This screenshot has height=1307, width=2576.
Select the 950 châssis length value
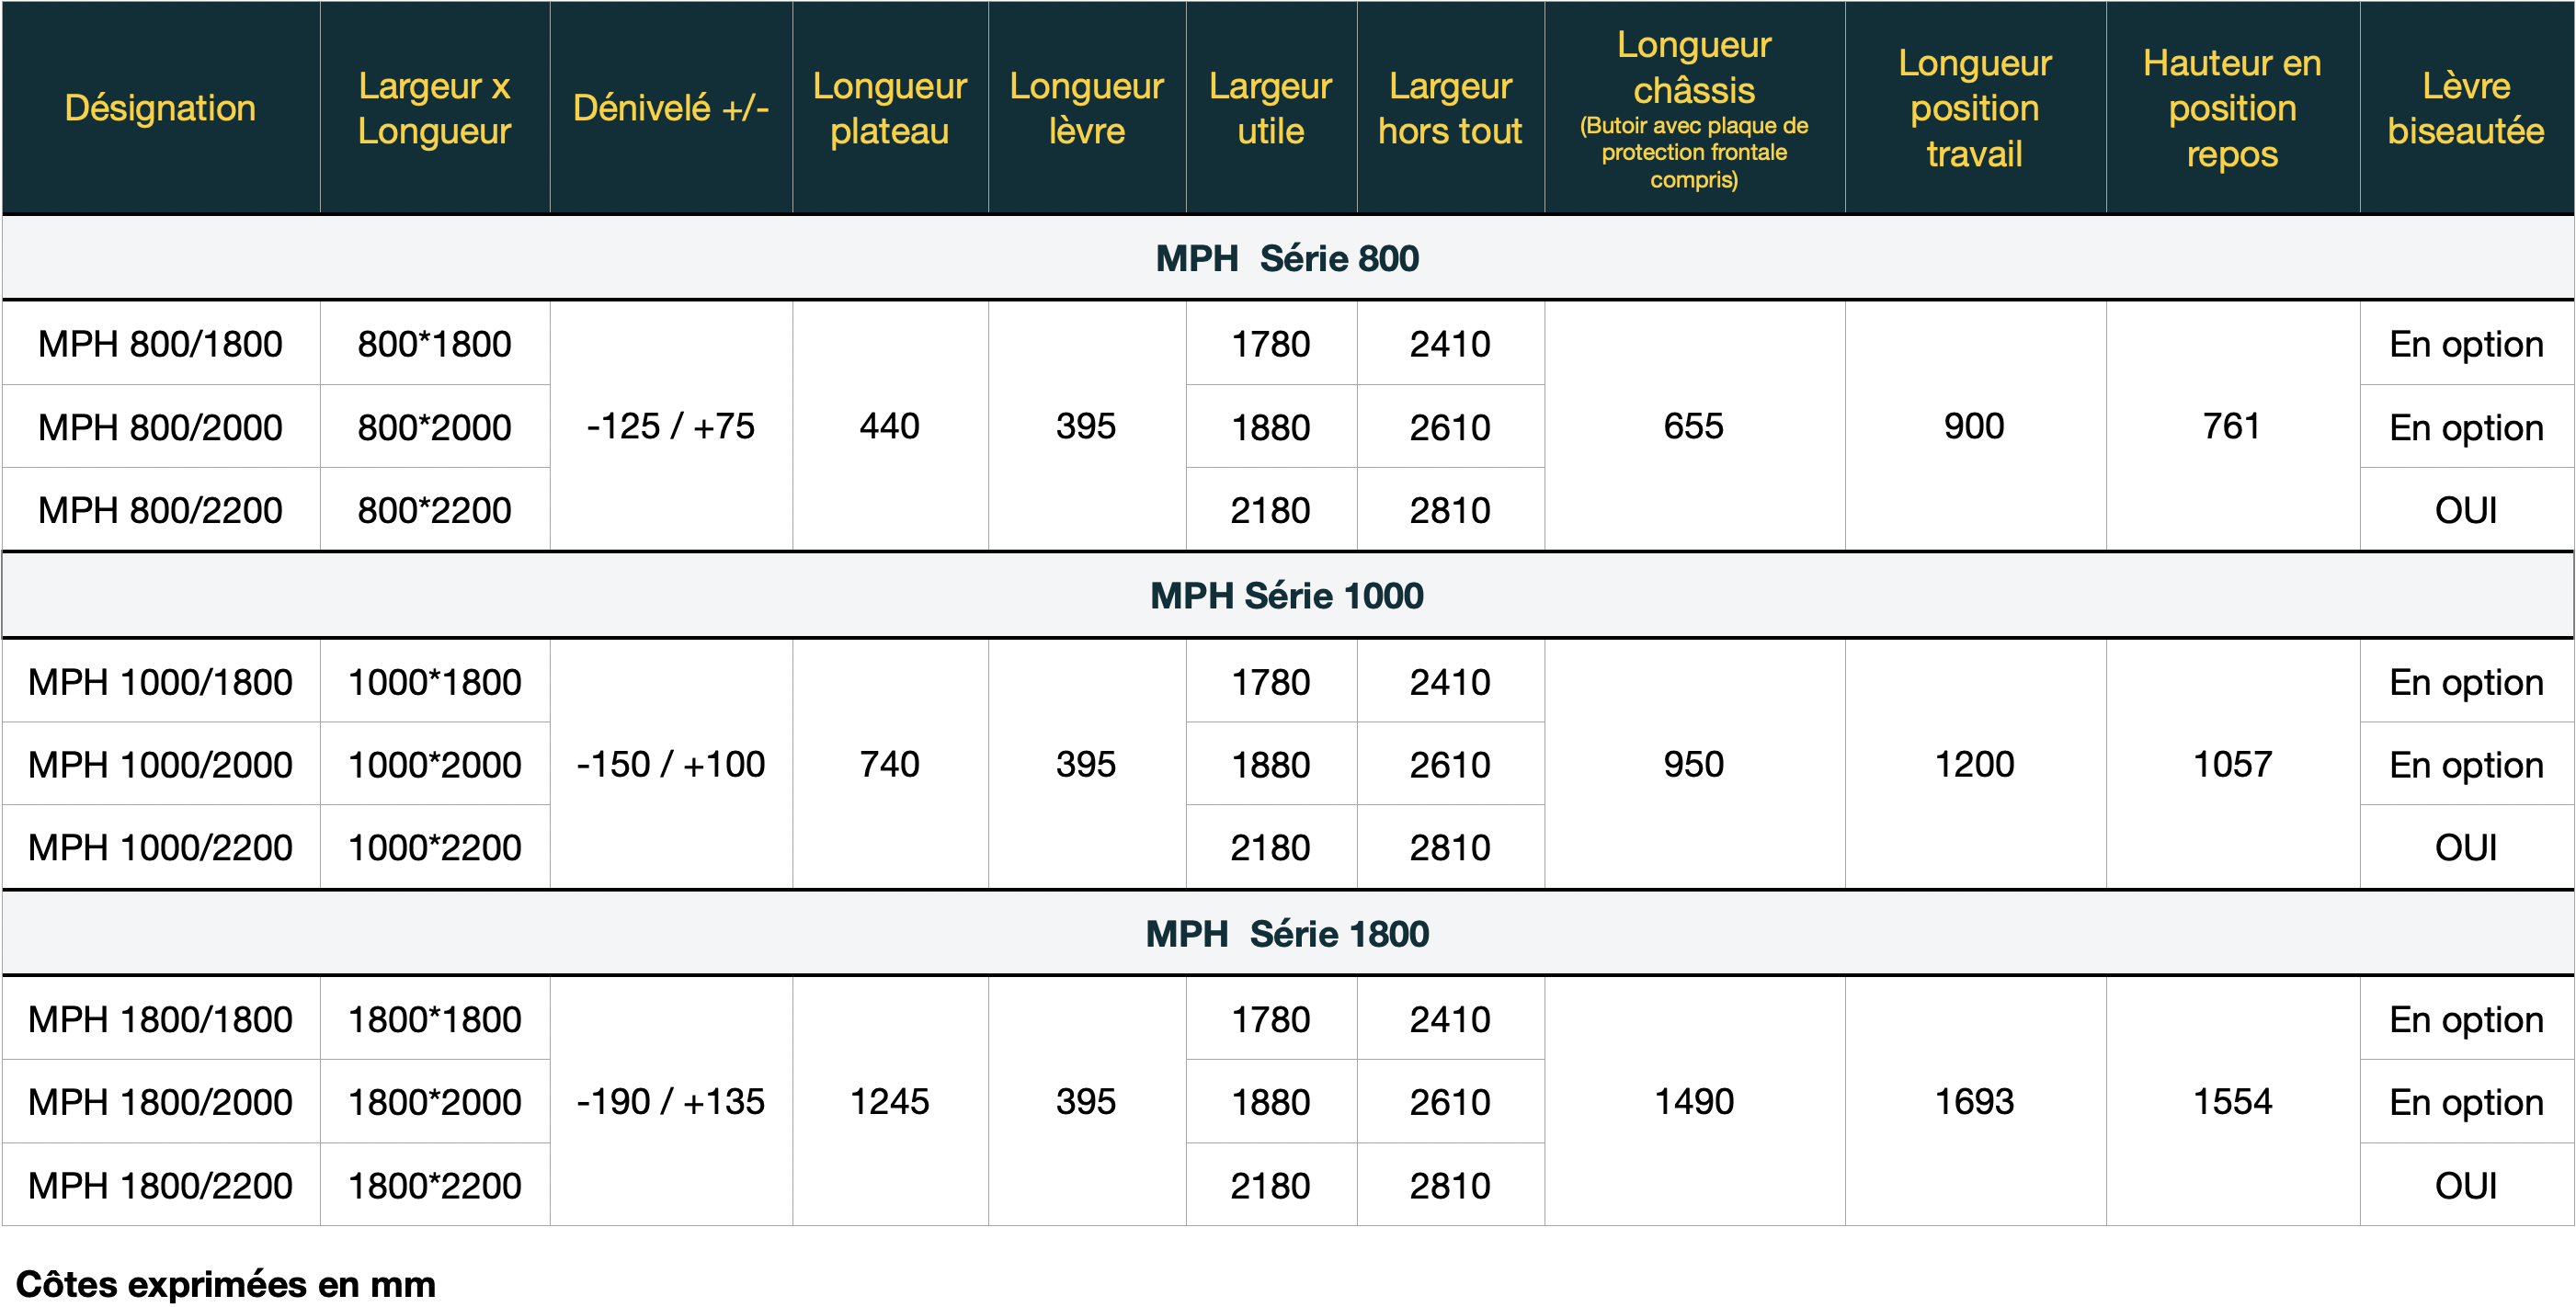(1694, 764)
